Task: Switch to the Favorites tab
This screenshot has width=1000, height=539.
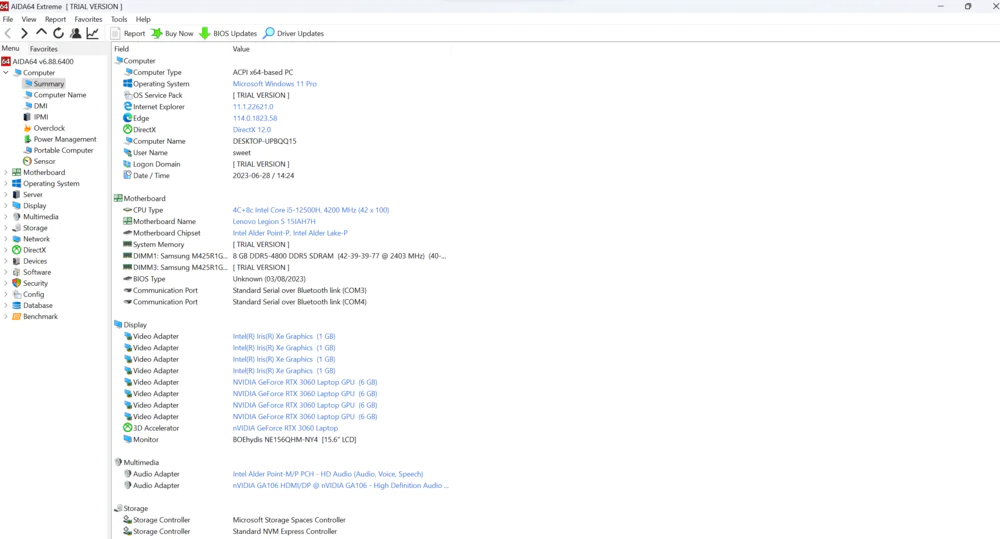Action: click(x=43, y=49)
